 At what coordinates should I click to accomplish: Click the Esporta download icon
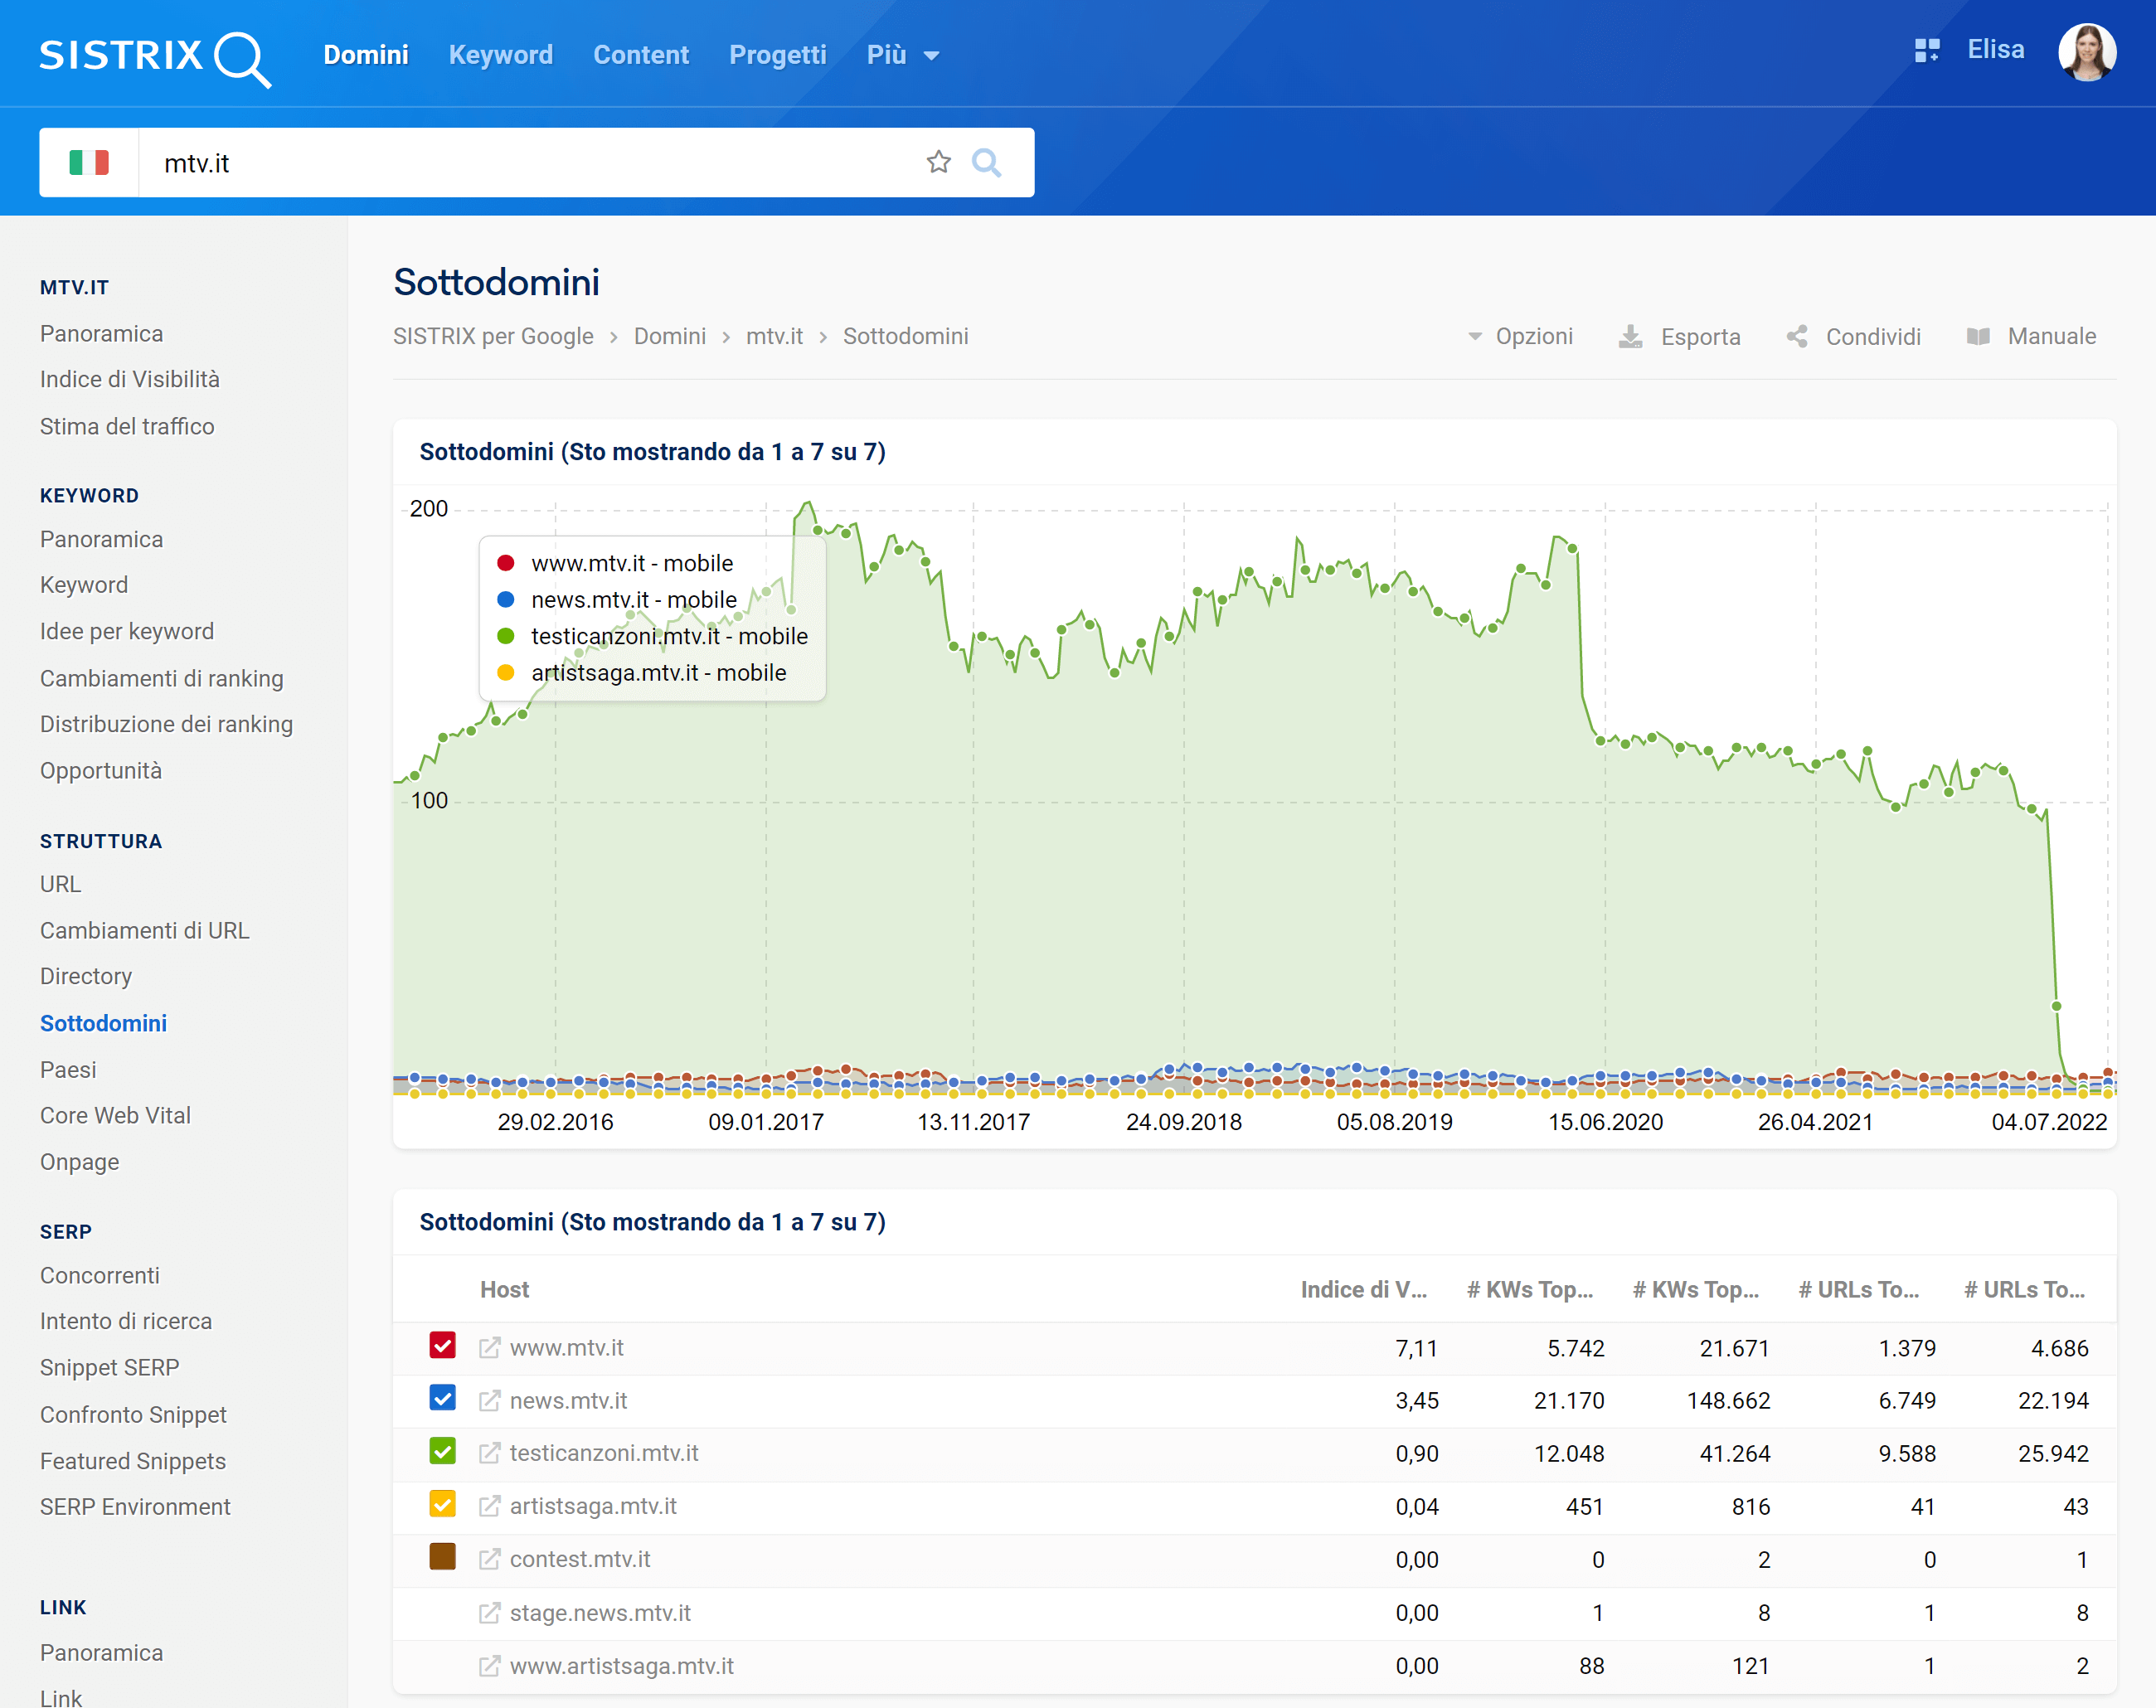click(1631, 337)
